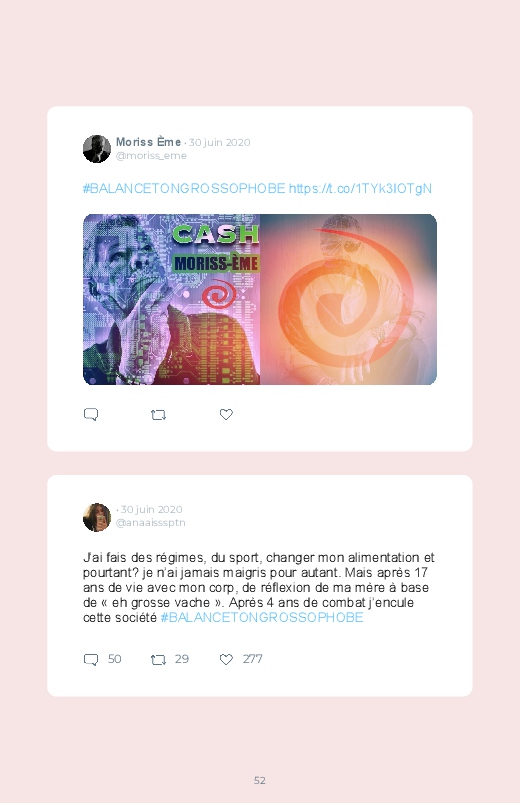Viewport: 520px width, 803px height.
Task: Open the @anaaisssptn profile picture
Action: [97, 517]
